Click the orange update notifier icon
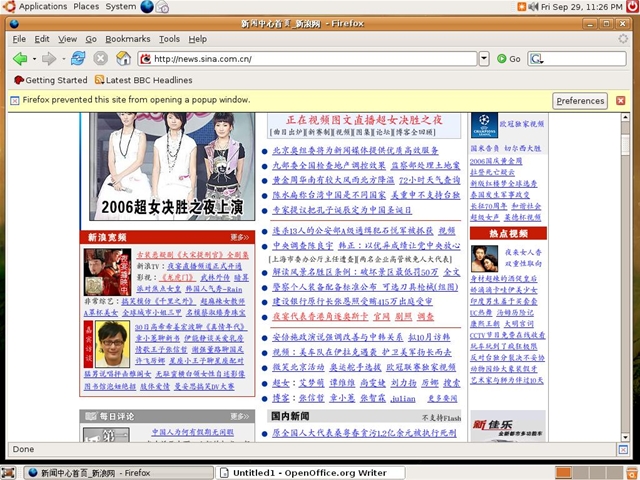640x480 pixels. point(522,7)
